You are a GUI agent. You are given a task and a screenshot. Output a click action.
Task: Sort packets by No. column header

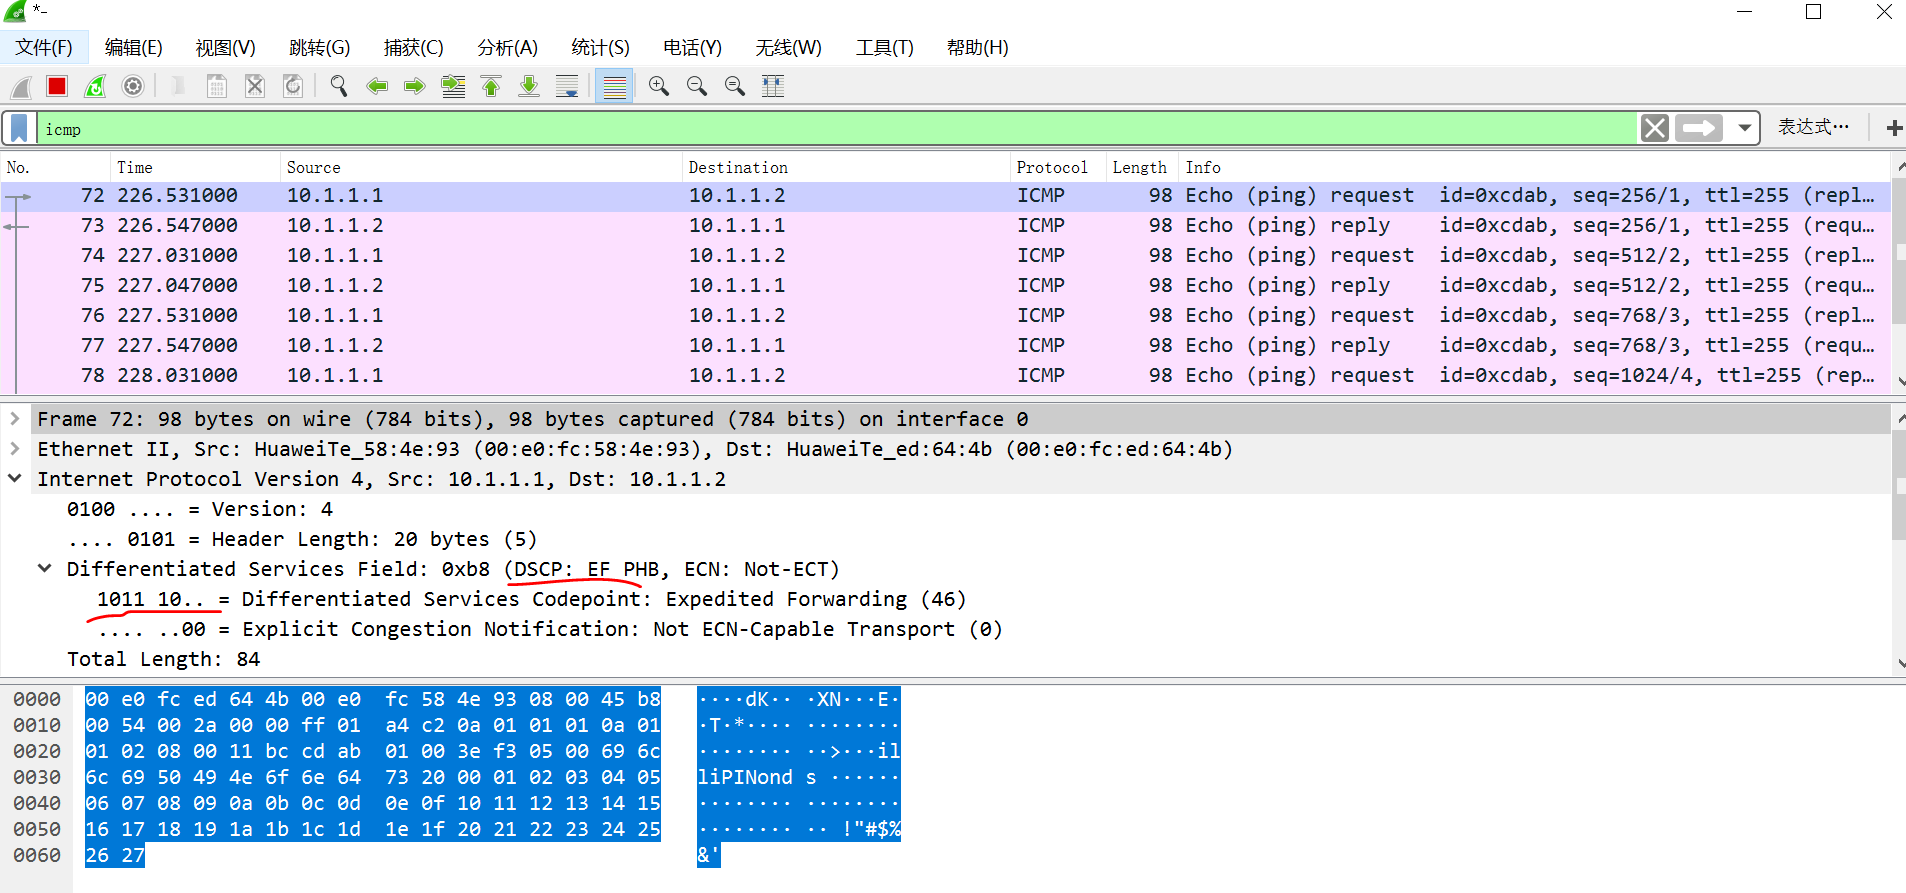pos(55,167)
